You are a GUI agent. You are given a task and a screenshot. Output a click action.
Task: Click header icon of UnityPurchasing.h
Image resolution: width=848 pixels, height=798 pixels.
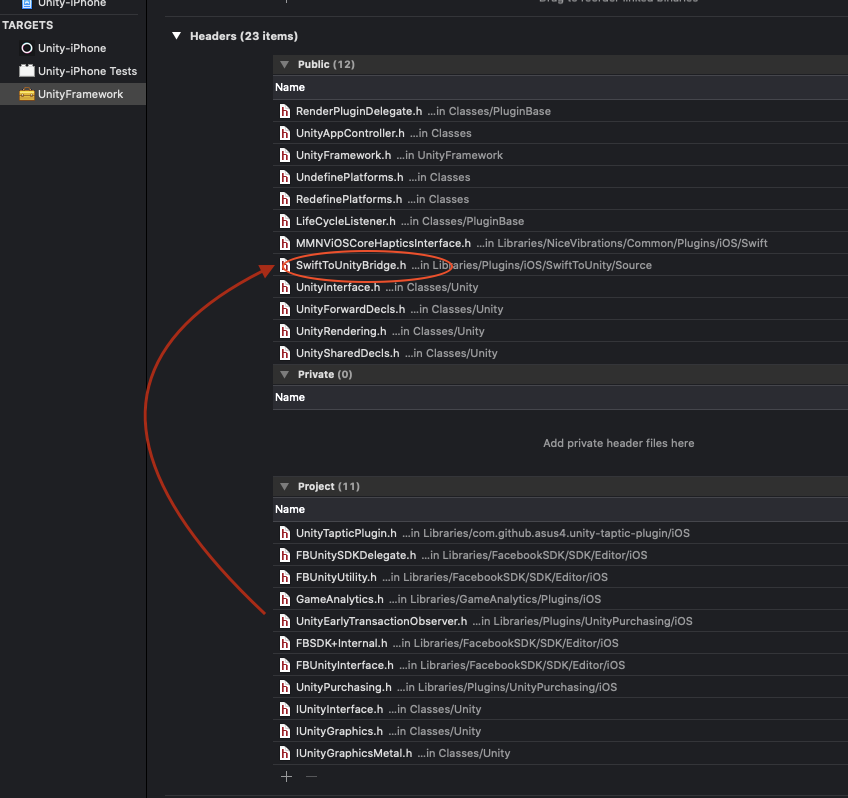click(x=284, y=687)
